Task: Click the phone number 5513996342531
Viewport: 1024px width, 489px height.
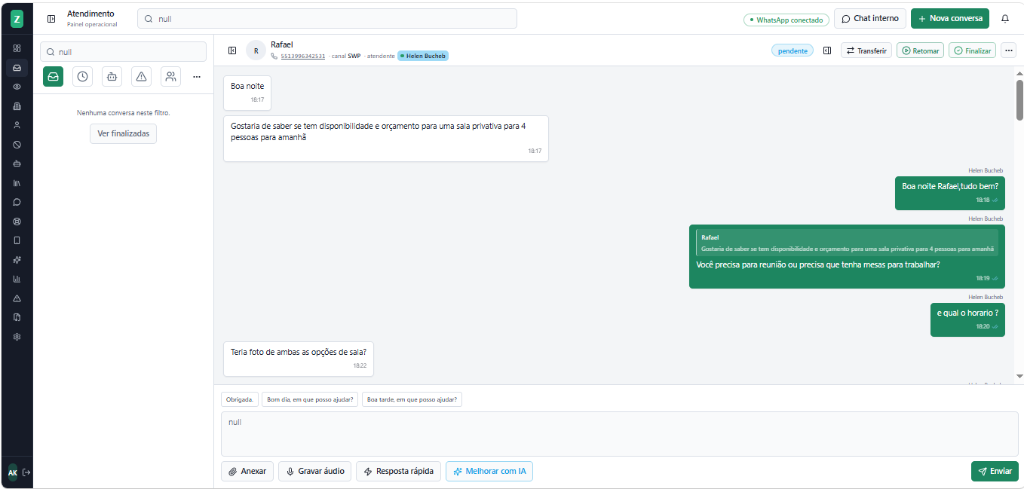Action: coord(303,56)
